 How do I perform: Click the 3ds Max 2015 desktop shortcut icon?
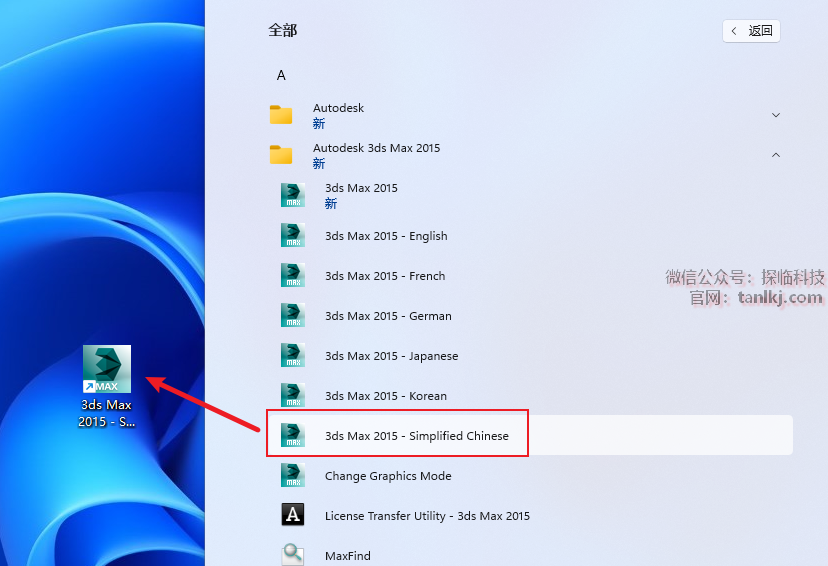[x=107, y=369]
